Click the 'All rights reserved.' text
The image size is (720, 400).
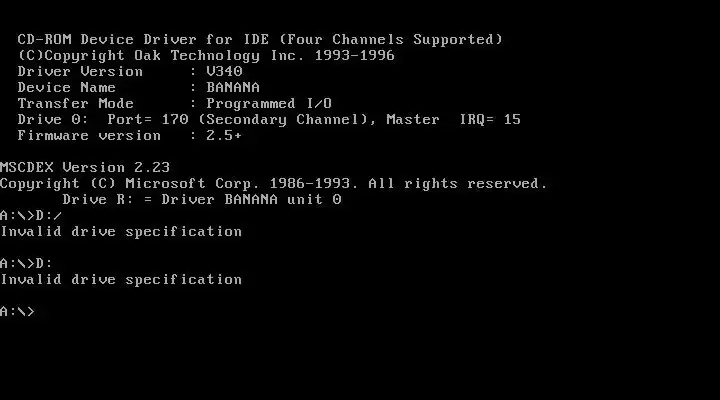tap(458, 184)
